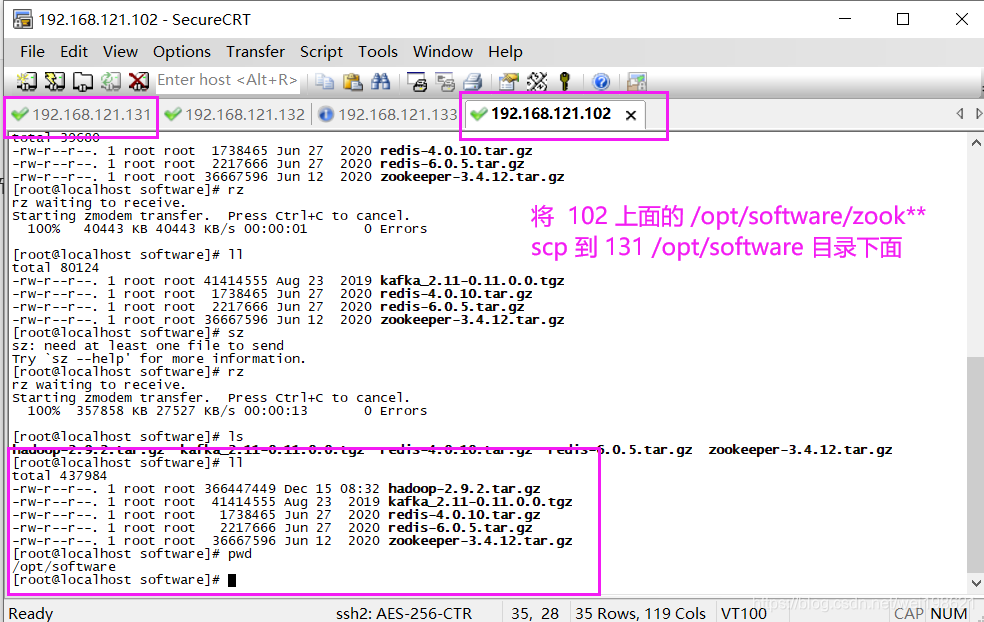
Task: Switch to the 192.168.121.131 session tab
Action: pyautogui.click(x=82, y=114)
